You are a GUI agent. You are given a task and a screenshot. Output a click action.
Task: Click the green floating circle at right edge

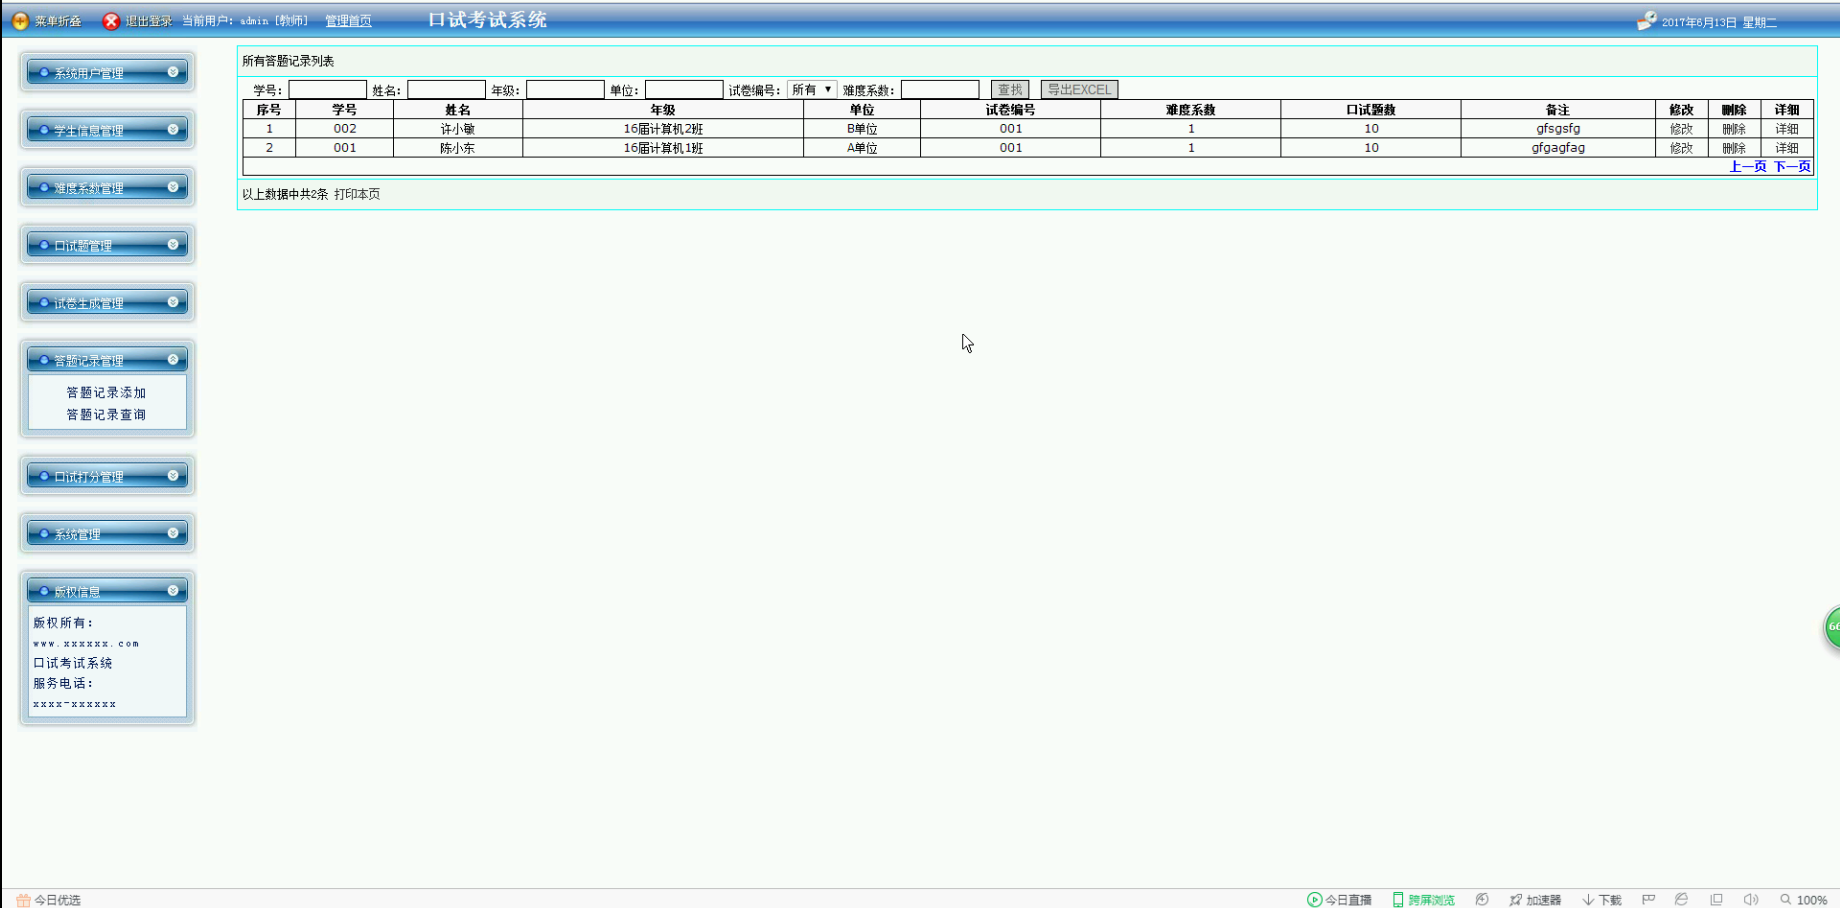[x=1833, y=628]
